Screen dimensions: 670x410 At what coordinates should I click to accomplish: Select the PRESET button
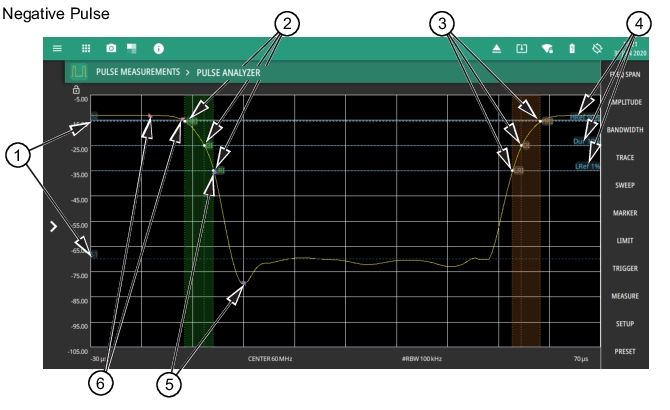625,351
